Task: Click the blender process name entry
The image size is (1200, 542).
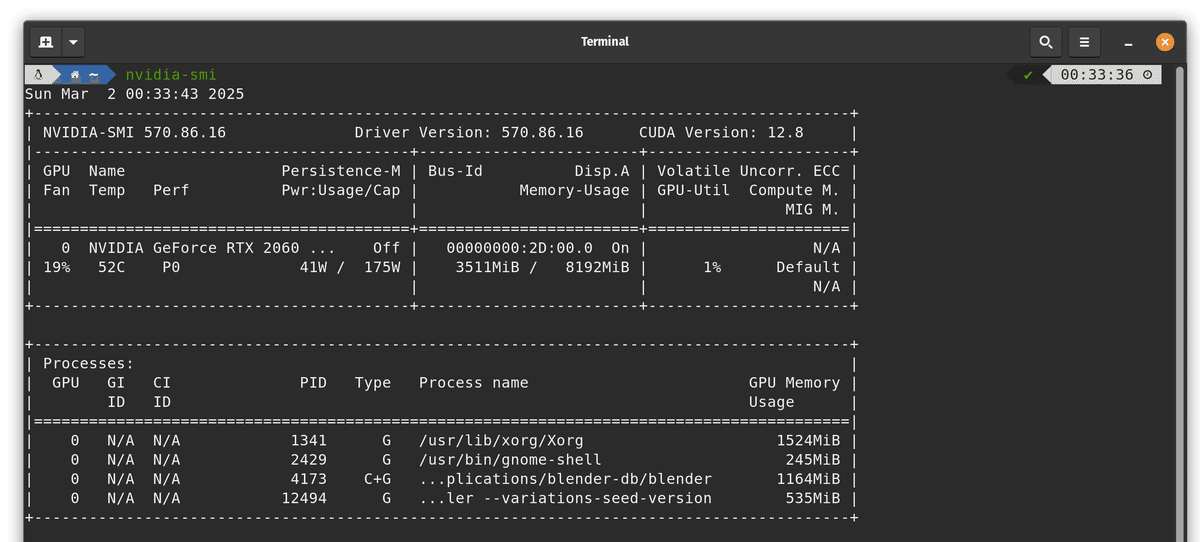Action: [565, 479]
